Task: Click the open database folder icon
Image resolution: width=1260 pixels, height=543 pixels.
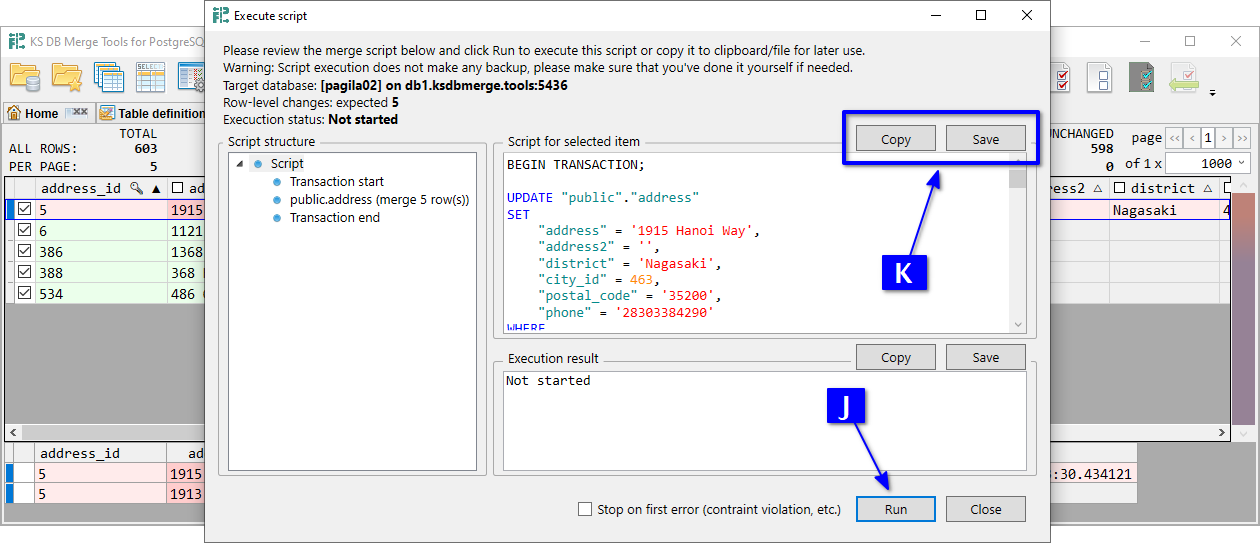Action: point(24,77)
